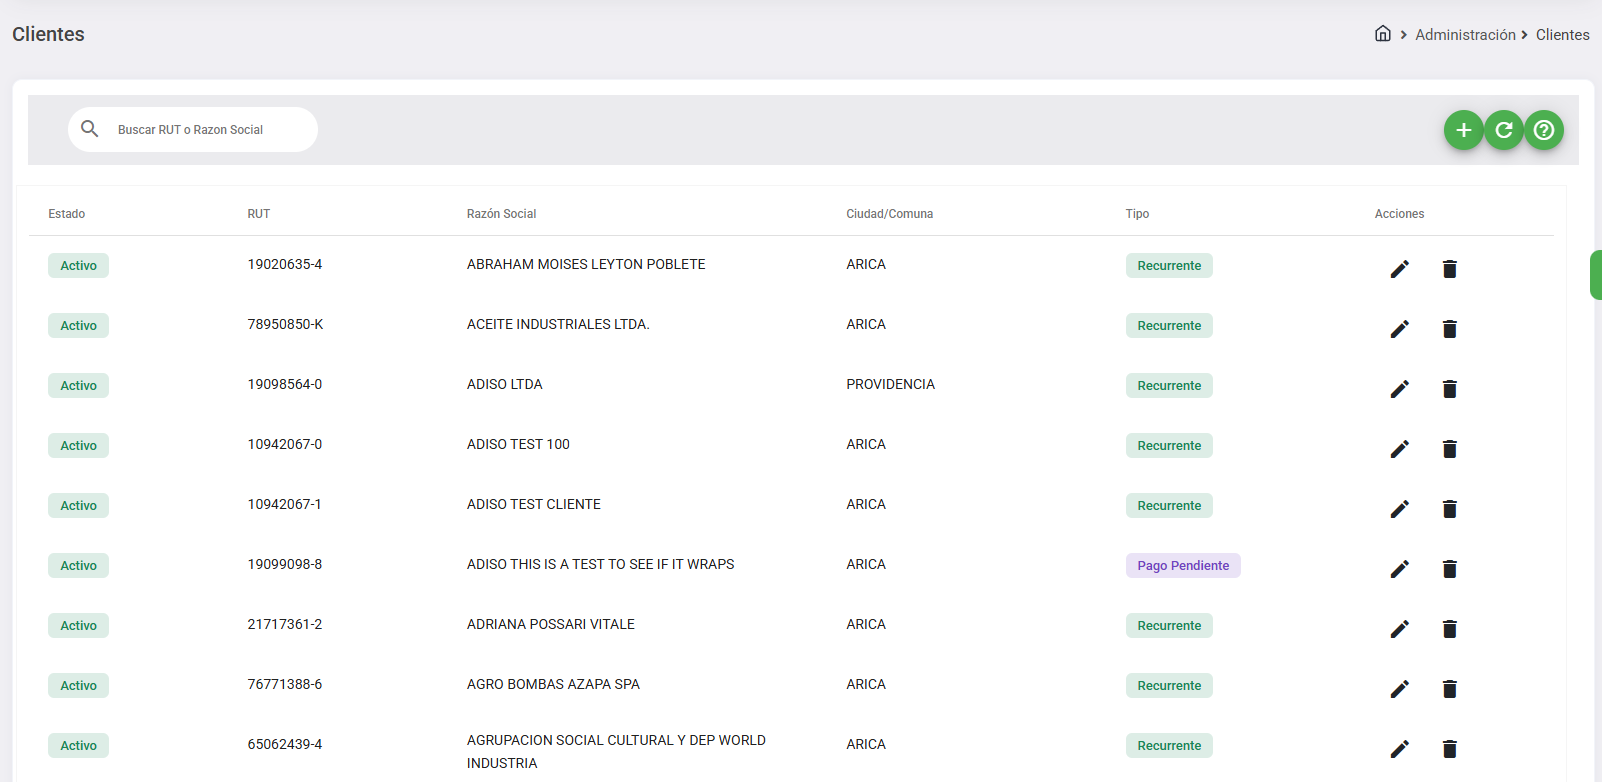Viewport: 1602px width, 782px height.
Task: Click the Pago Pendiente type badge
Action: click(1182, 566)
